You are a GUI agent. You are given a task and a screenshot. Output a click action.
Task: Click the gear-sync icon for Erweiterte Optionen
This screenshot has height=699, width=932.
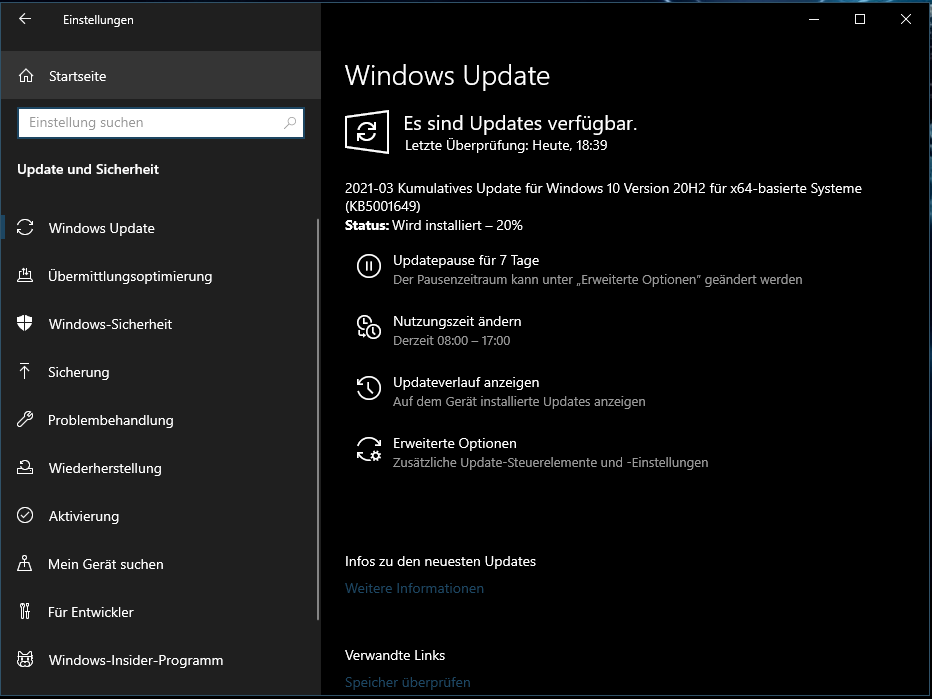369,449
